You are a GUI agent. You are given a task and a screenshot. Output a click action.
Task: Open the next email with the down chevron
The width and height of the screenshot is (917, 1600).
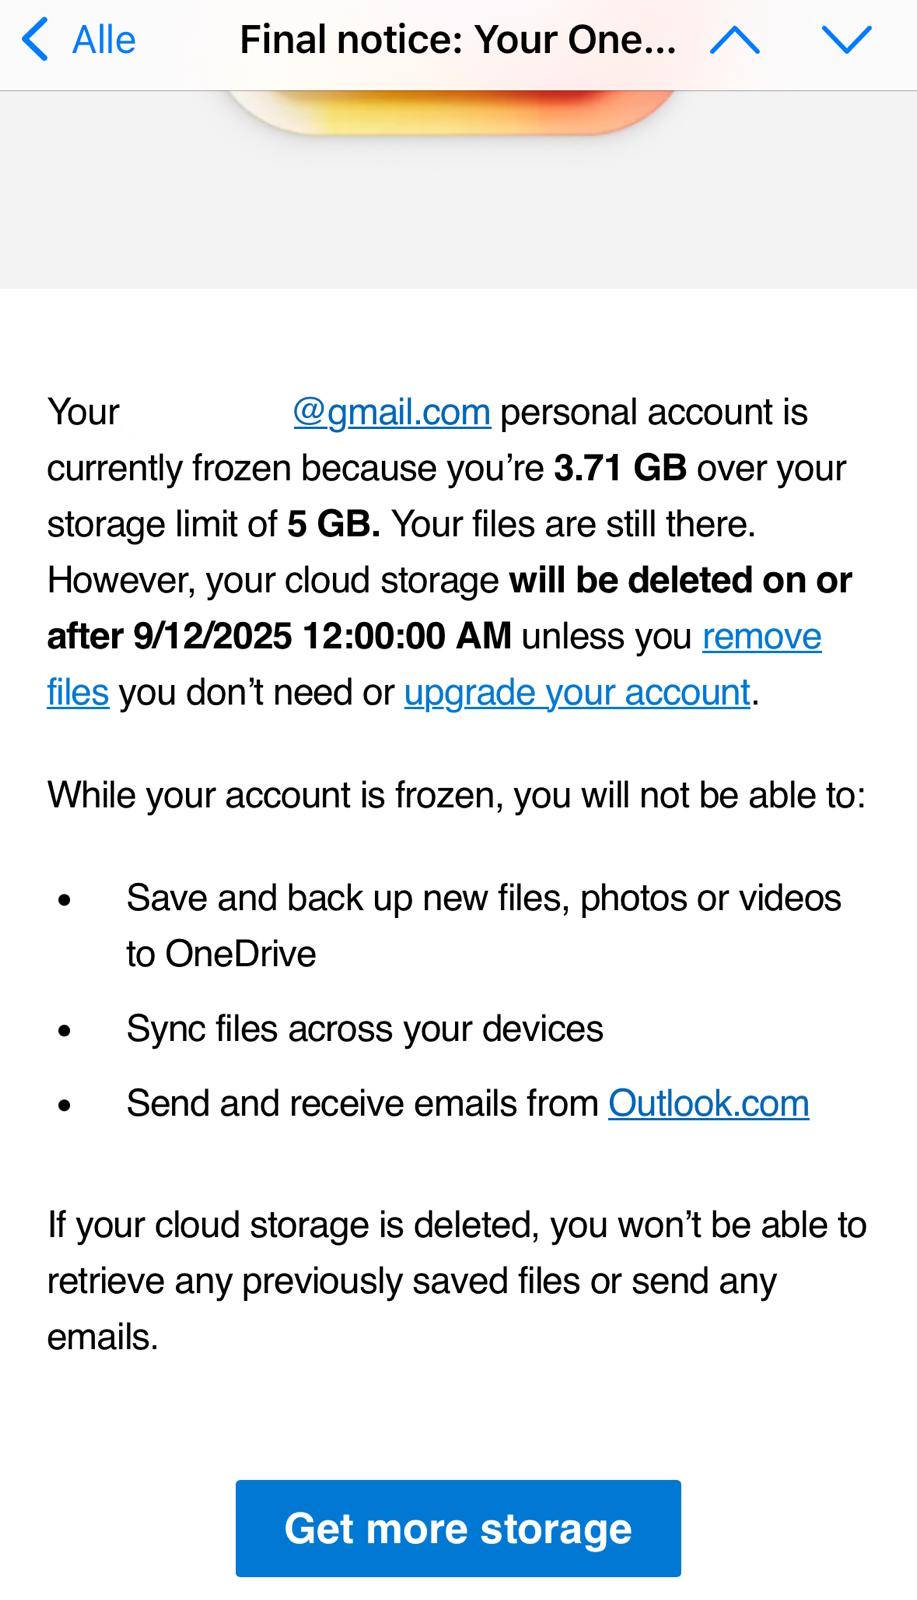click(847, 40)
